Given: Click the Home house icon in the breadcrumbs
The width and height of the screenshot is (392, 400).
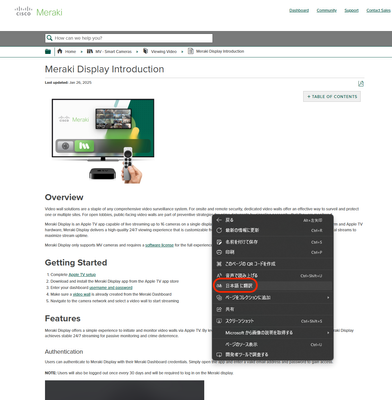Looking at the screenshot, I should (x=60, y=51).
